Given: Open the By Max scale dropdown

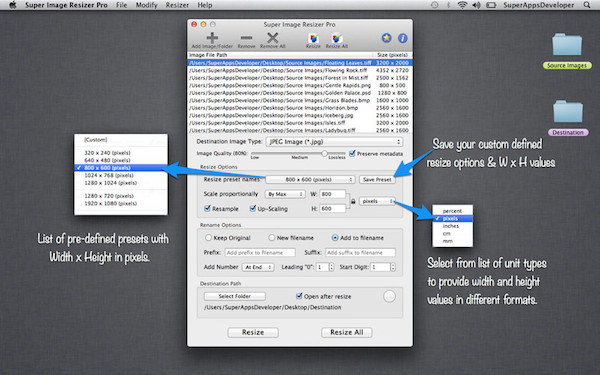Looking at the screenshot, I should coord(285,194).
